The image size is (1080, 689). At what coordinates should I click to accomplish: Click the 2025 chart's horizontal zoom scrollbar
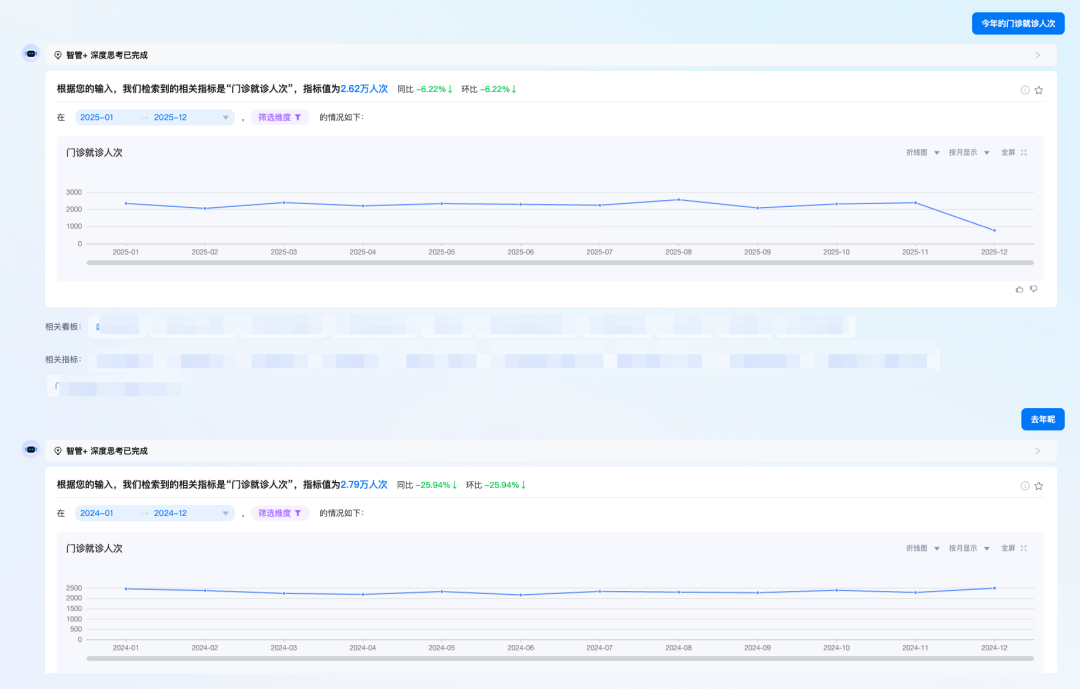560,263
